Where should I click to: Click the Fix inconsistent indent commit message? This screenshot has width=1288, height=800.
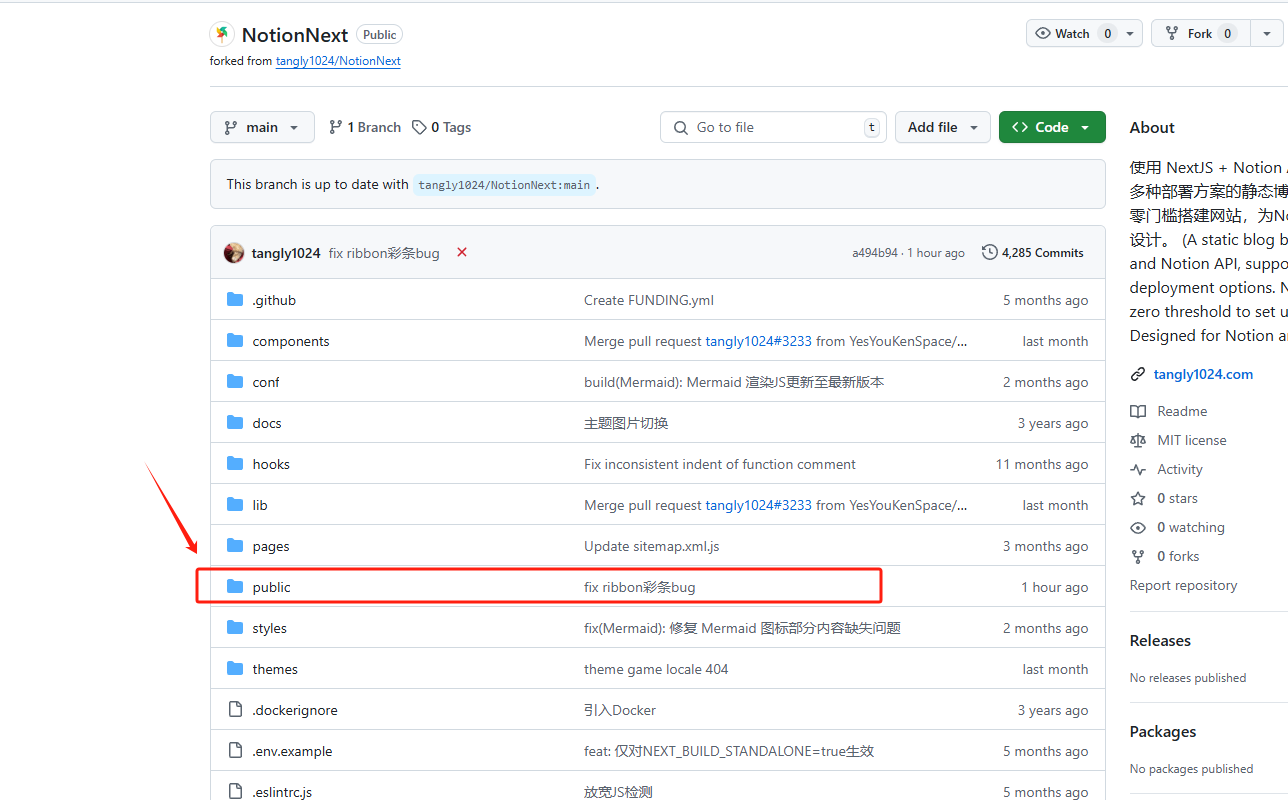720,464
